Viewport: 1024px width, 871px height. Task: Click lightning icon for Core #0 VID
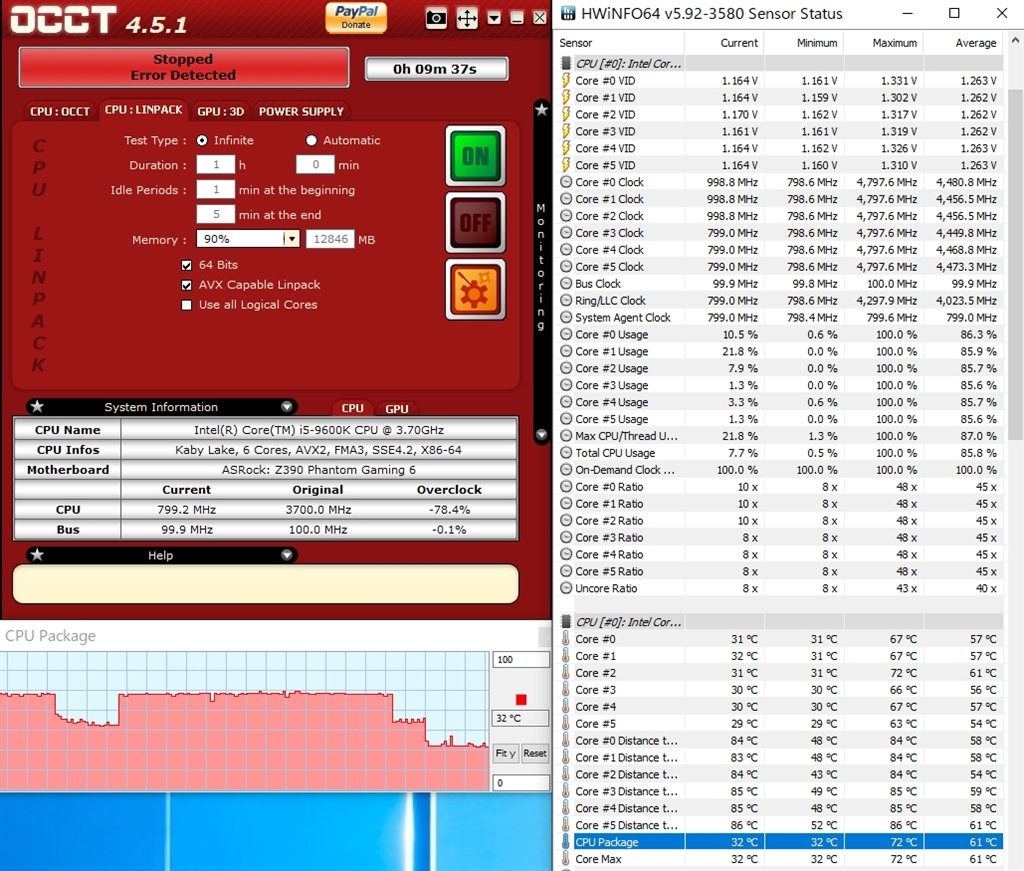coord(566,80)
